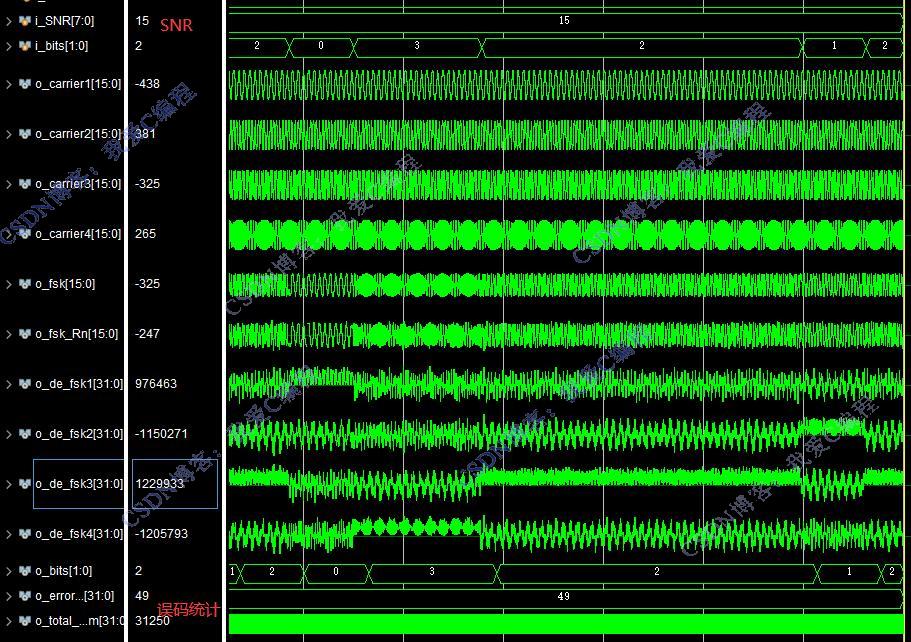The image size is (911, 642).
Task: Select the o_error signal name
Action: [74, 596]
